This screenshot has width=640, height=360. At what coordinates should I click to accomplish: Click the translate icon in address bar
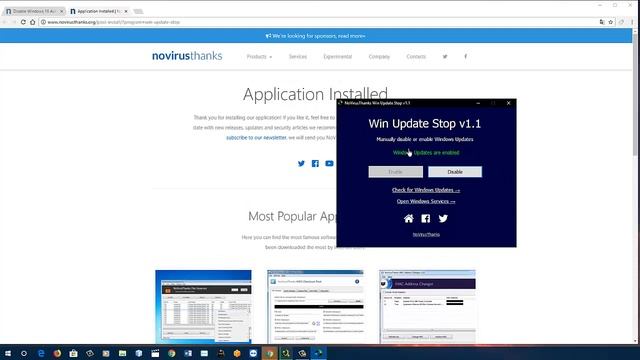pos(602,22)
